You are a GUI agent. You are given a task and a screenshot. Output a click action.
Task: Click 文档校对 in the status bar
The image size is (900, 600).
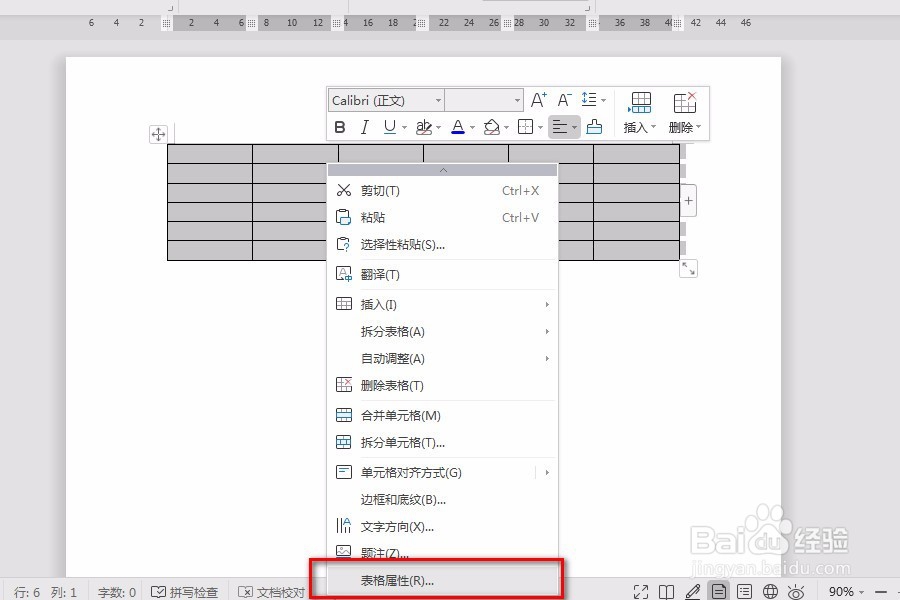pyautogui.click(x=271, y=592)
